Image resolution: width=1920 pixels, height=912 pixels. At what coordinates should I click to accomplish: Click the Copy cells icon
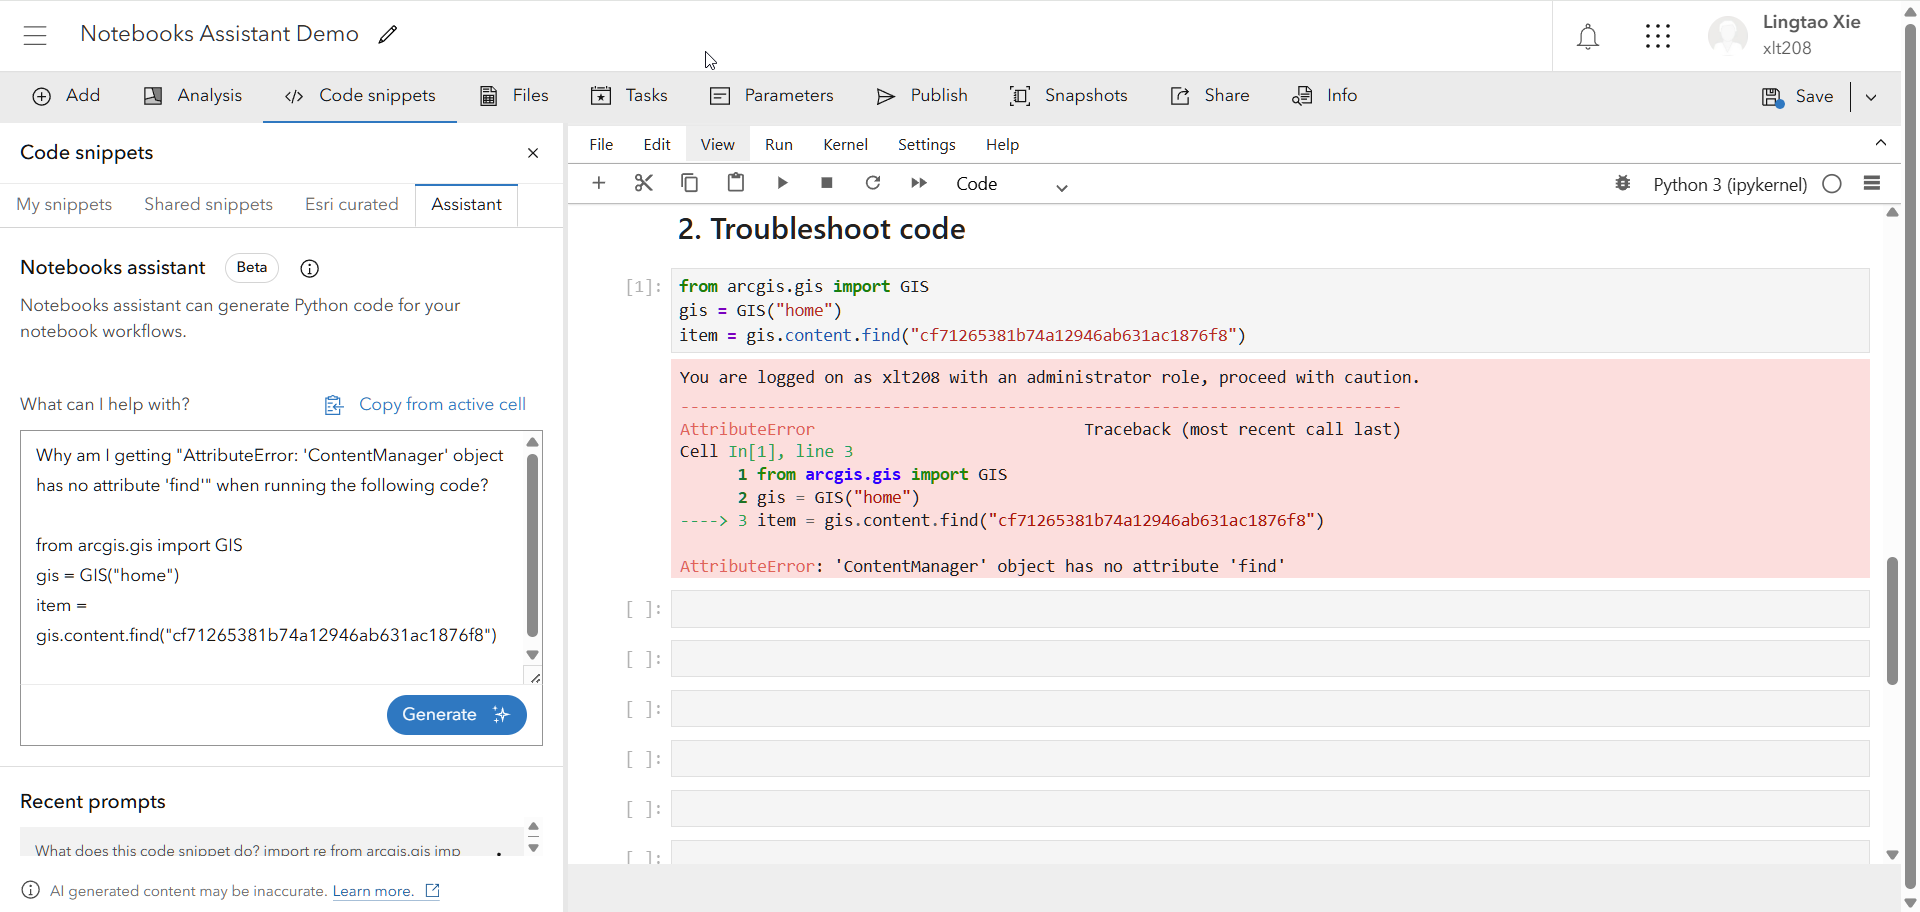pos(690,183)
